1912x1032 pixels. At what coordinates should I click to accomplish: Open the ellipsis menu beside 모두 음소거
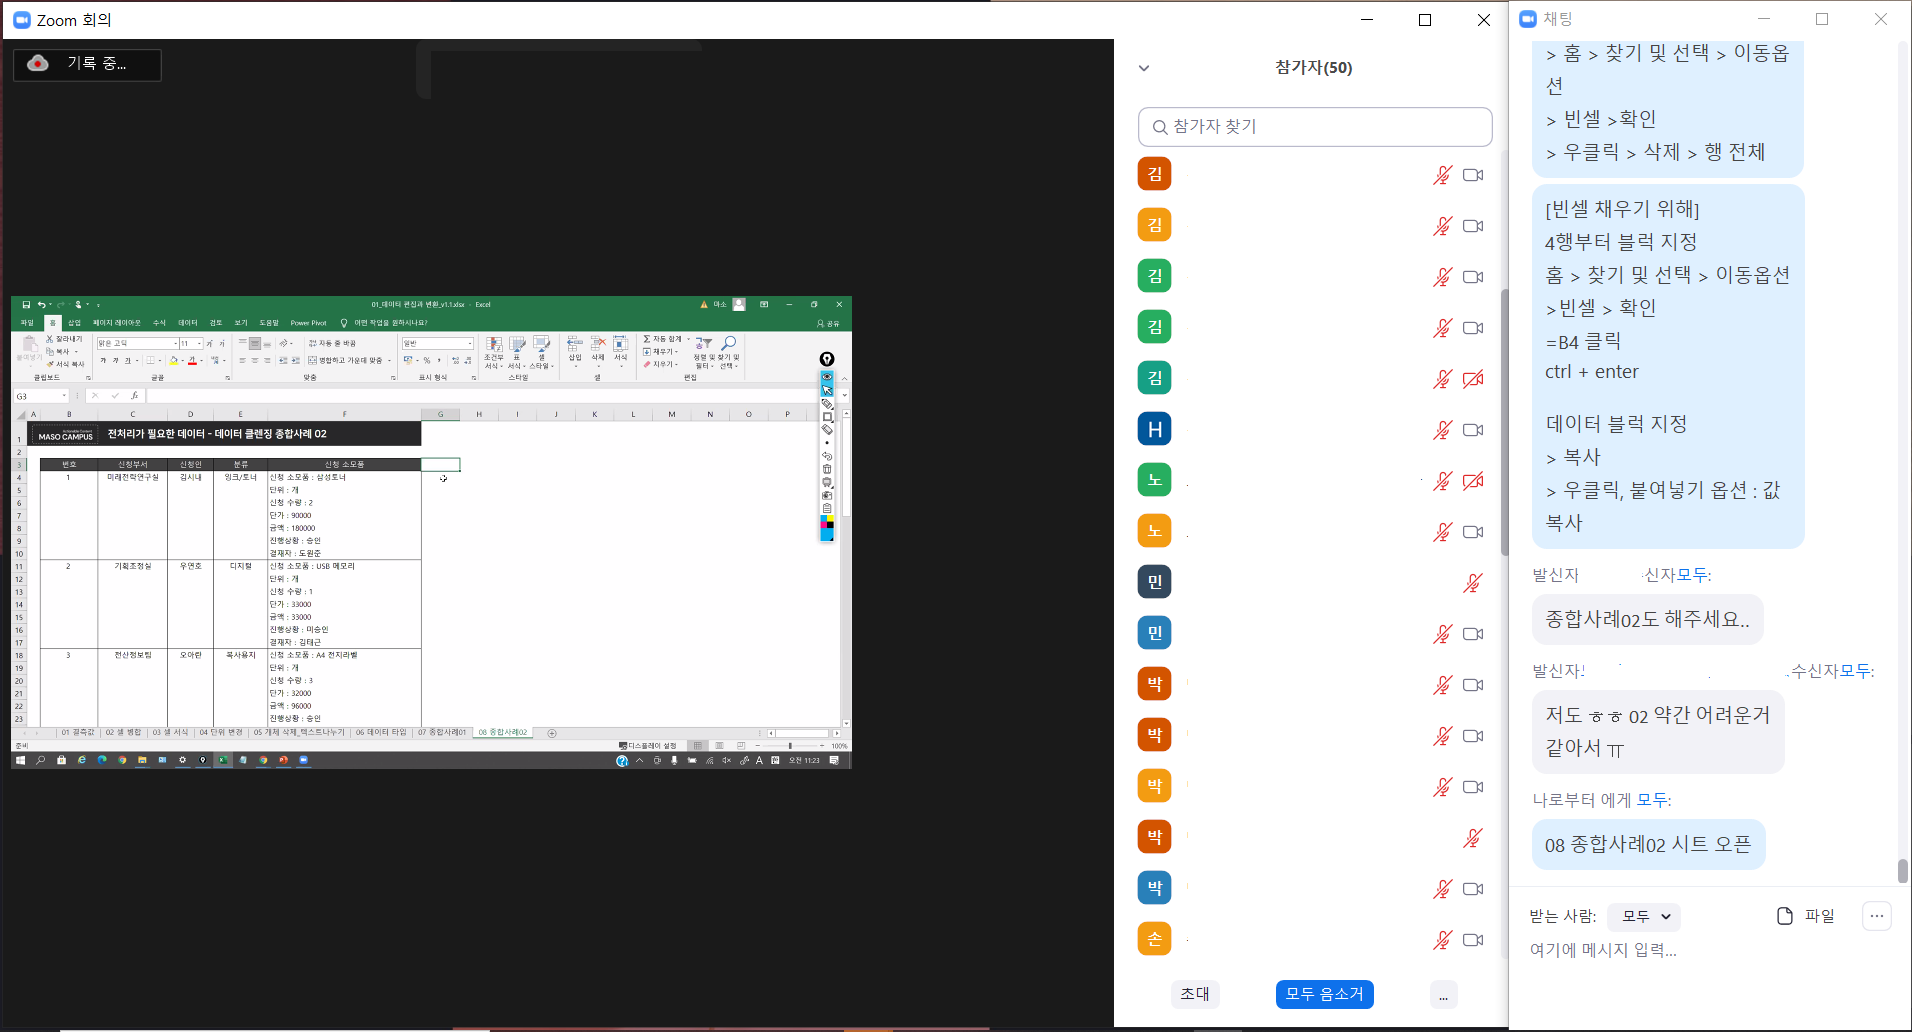(x=1443, y=995)
